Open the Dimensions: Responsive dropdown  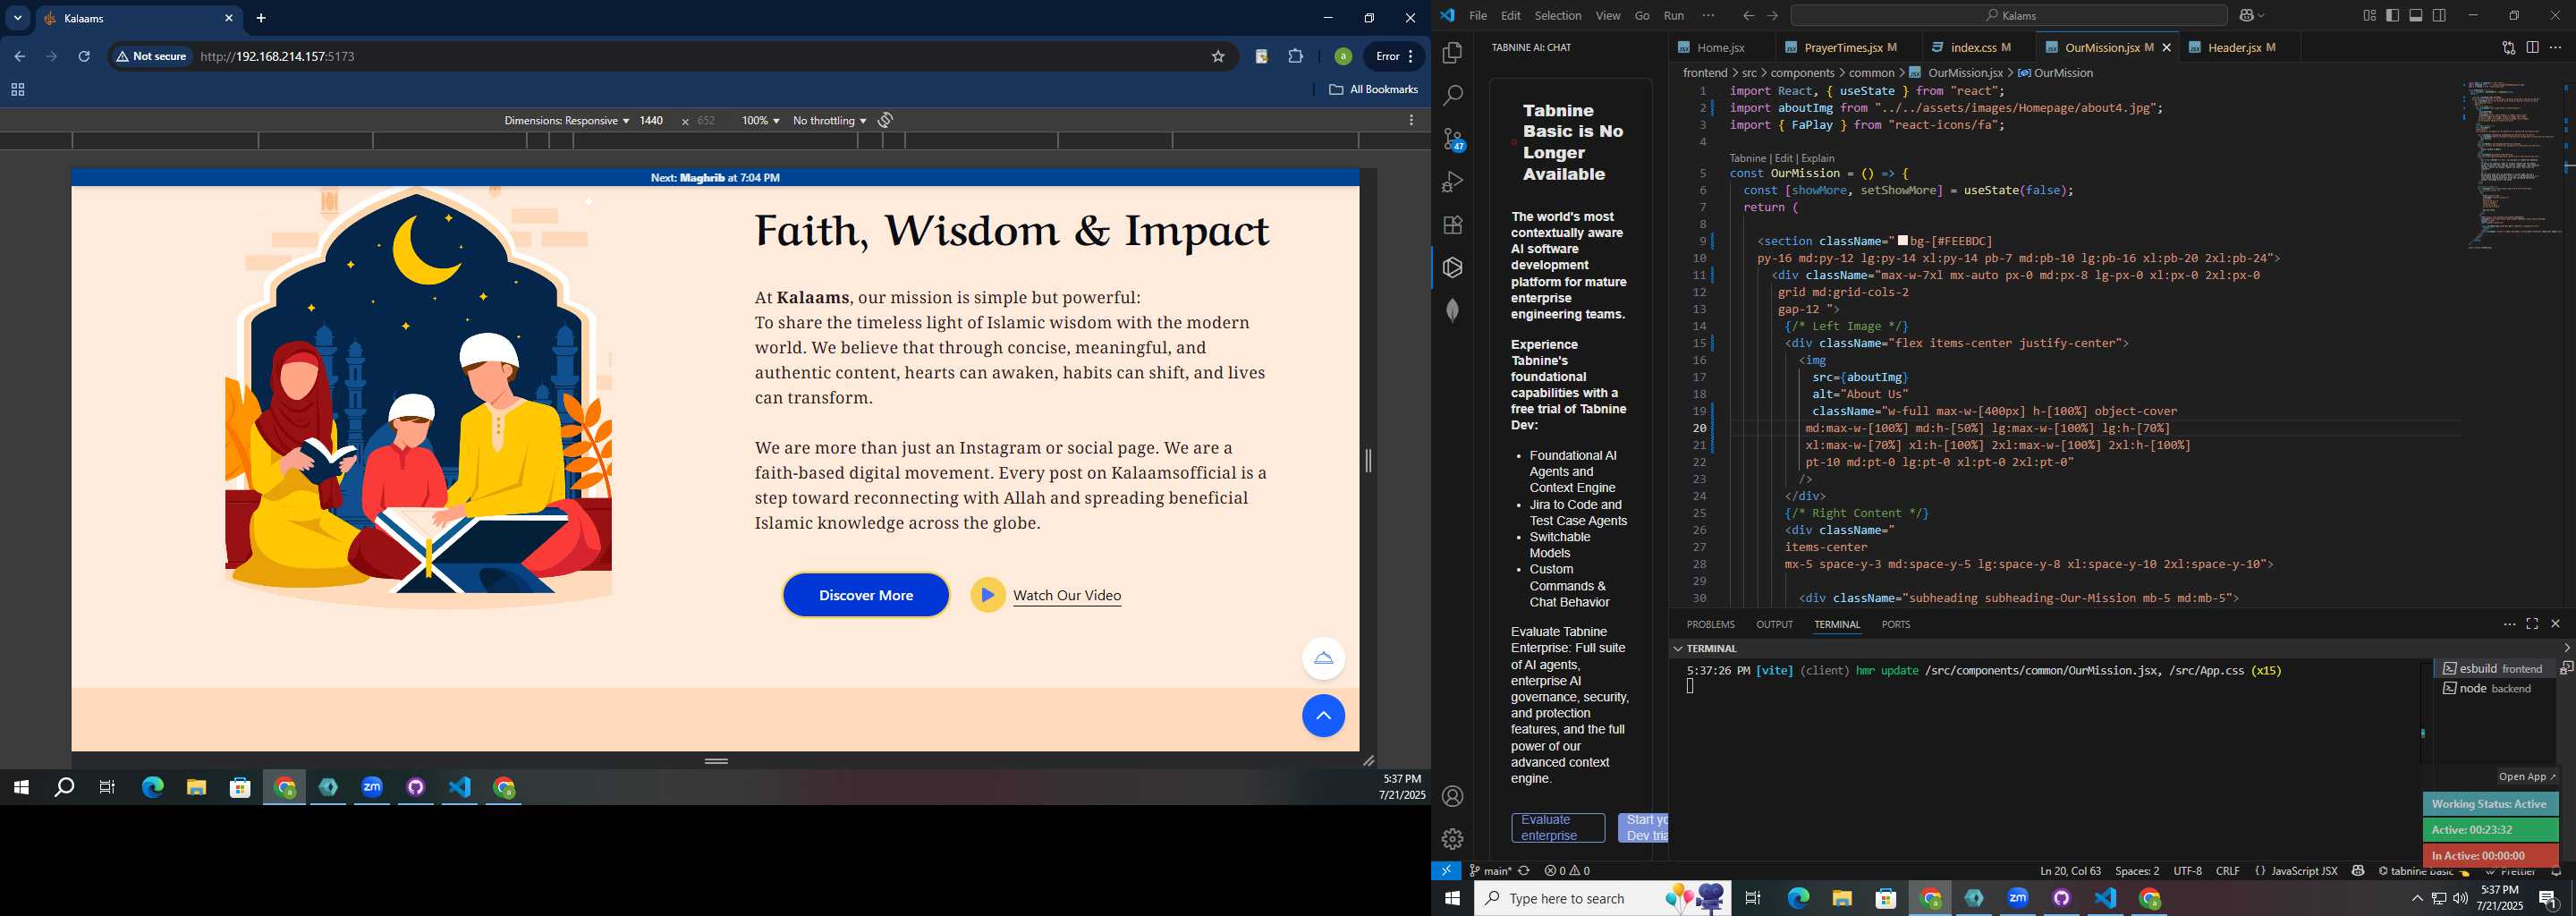(566, 120)
